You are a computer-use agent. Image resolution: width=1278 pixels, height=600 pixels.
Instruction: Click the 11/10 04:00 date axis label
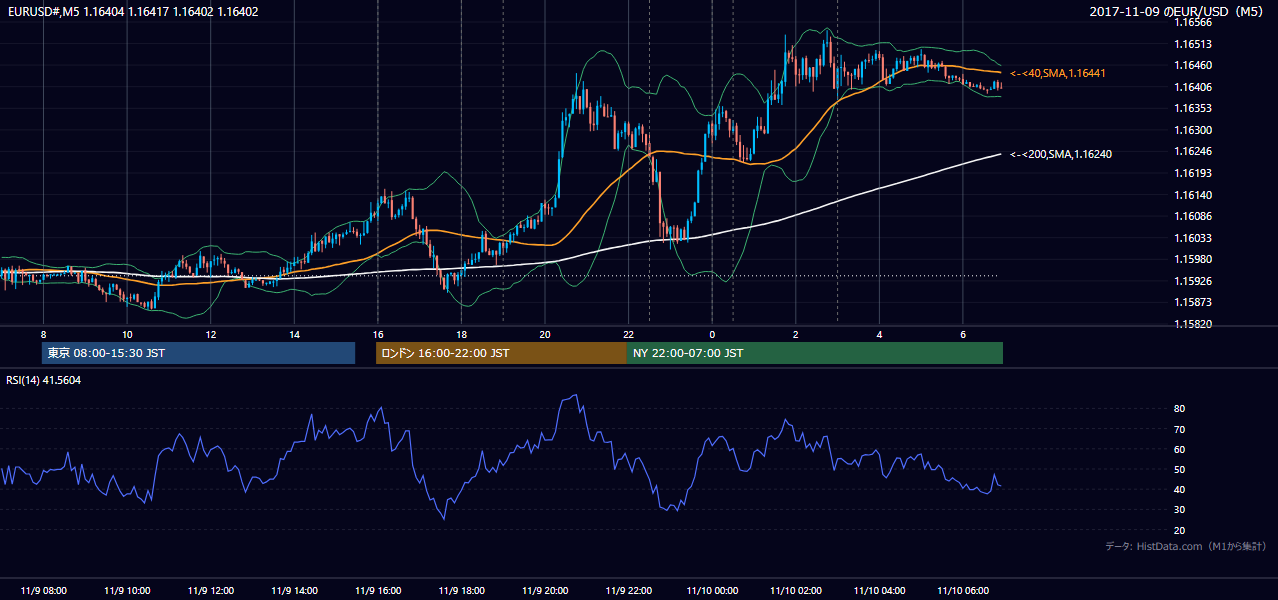879,591
